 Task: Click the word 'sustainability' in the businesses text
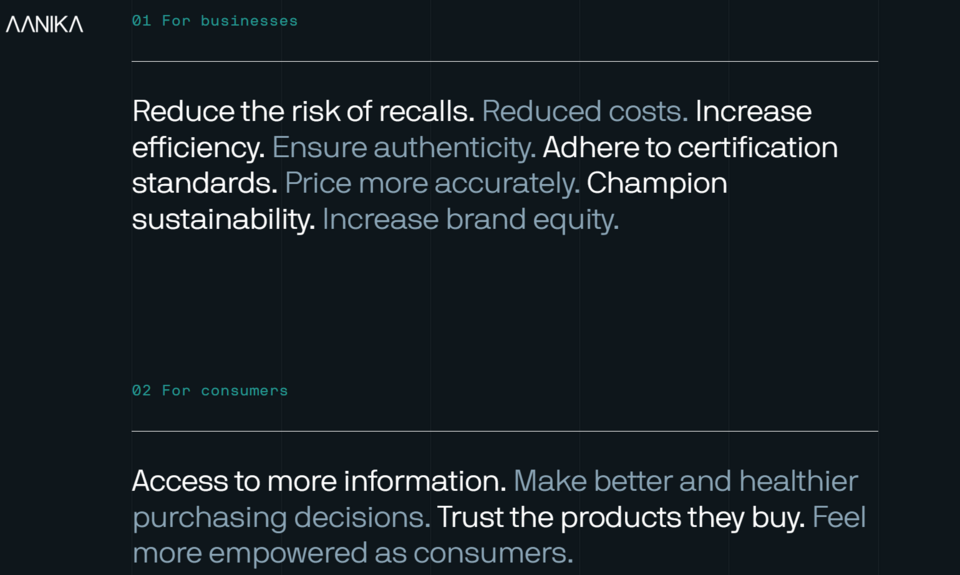pos(223,220)
